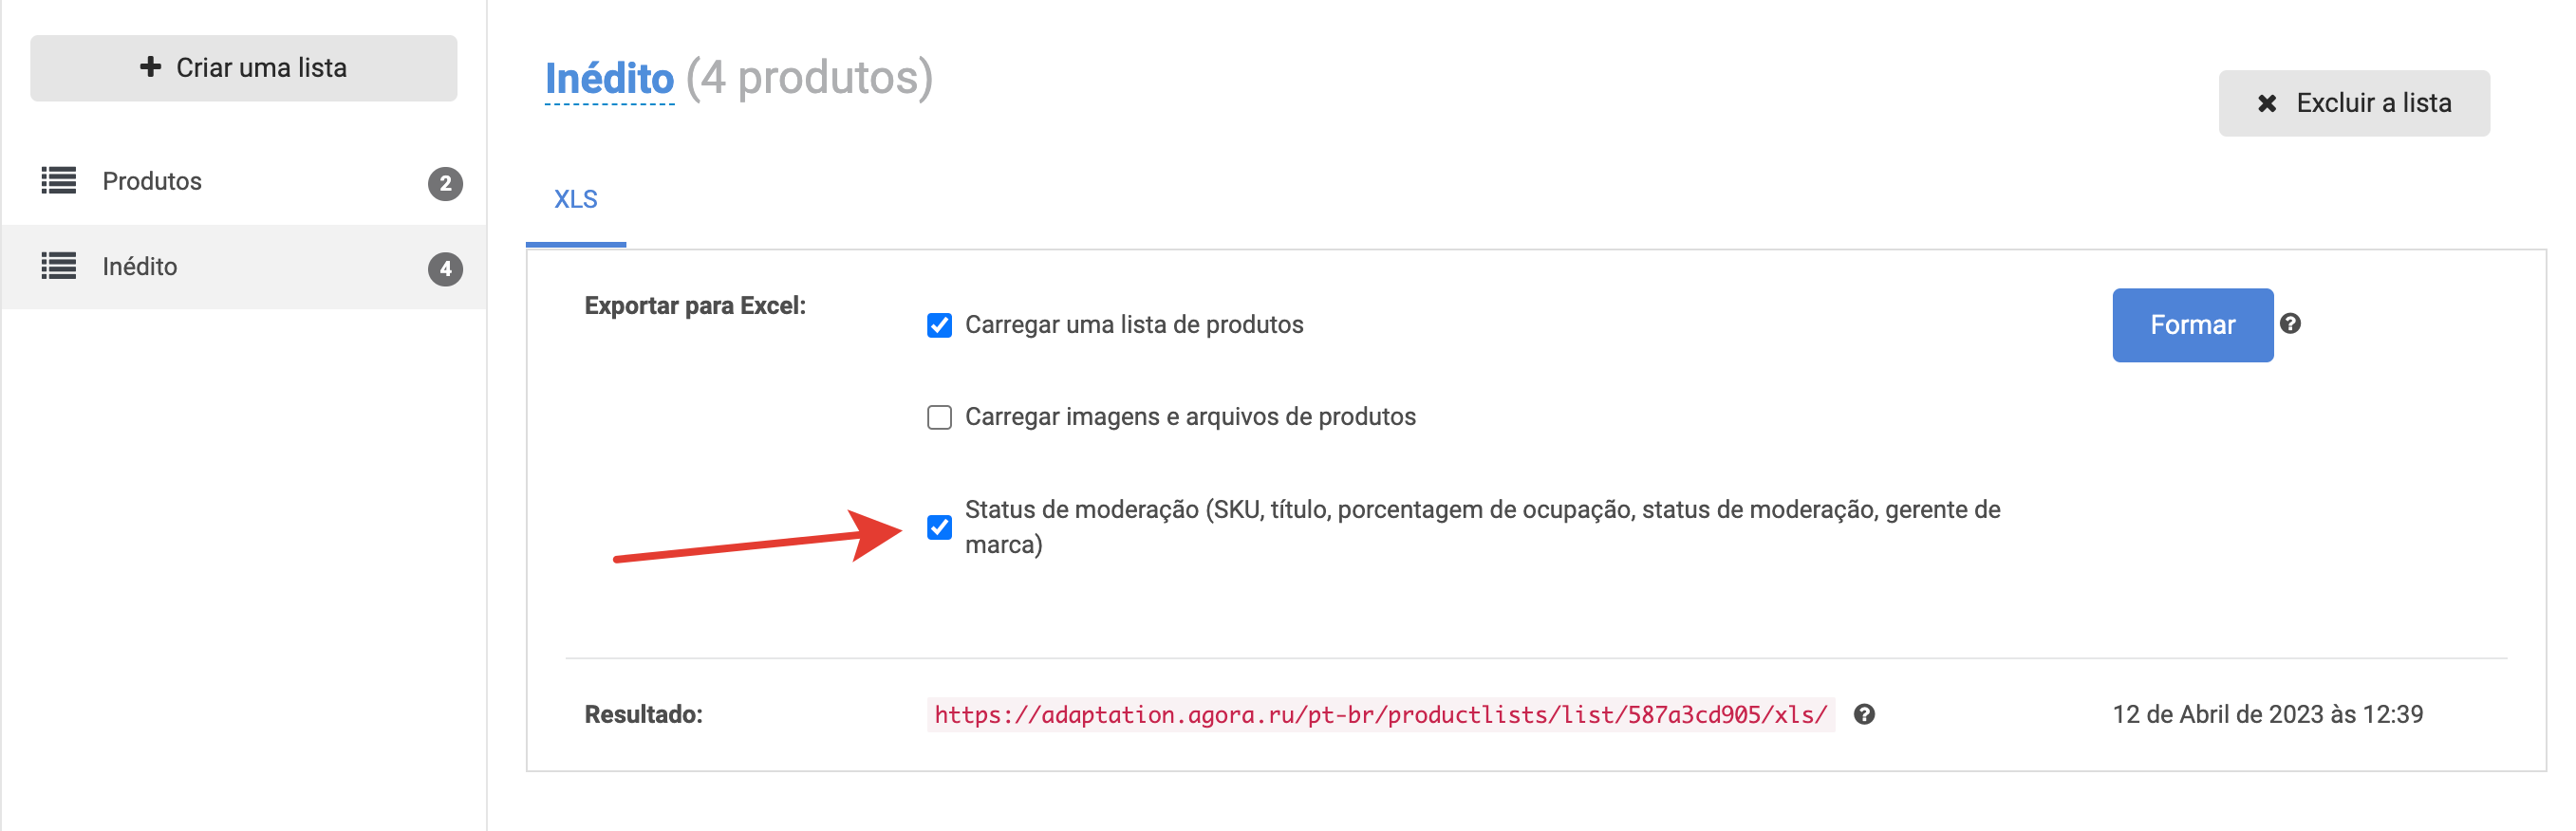Click the plus icon in Criar uma lista
2576x831 pixels.
[x=150, y=67]
